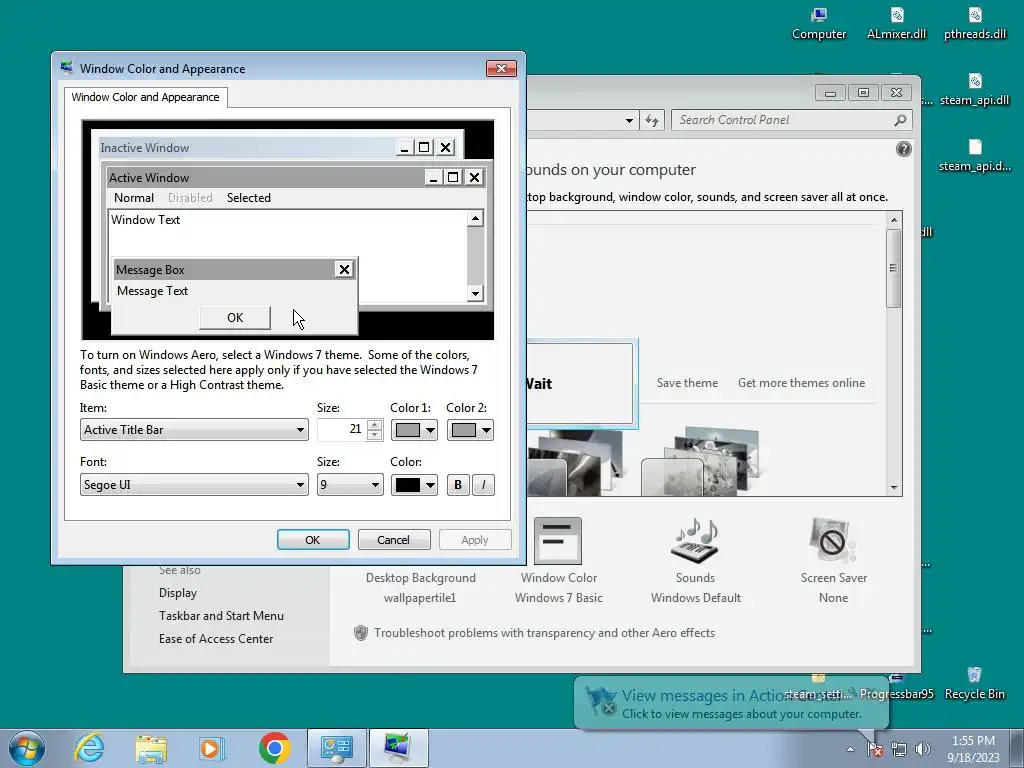The image size is (1024, 768).
Task: Open Screen Saver settings icon
Action: pyautogui.click(x=833, y=541)
